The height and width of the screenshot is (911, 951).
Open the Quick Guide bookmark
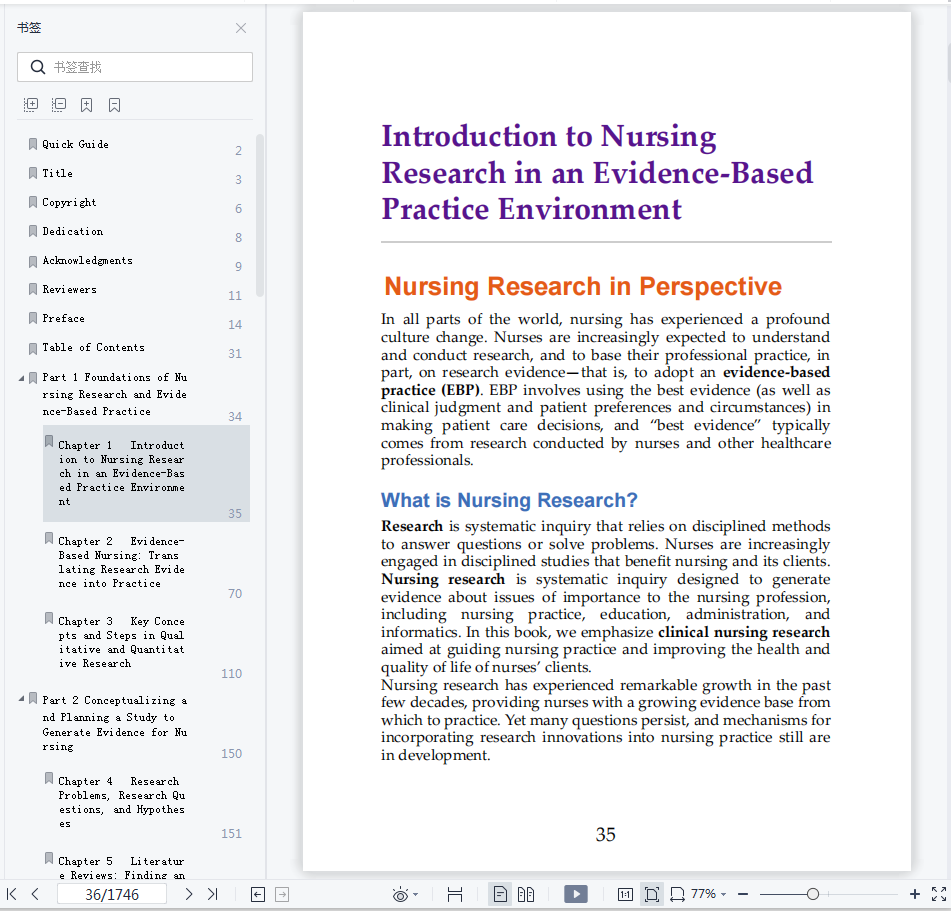click(x=75, y=144)
